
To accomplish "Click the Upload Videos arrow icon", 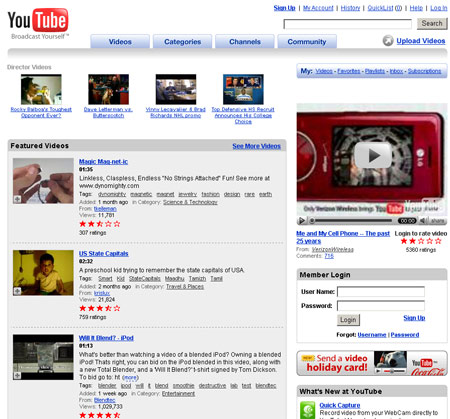I will pyautogui.click(x=388, y=41).
